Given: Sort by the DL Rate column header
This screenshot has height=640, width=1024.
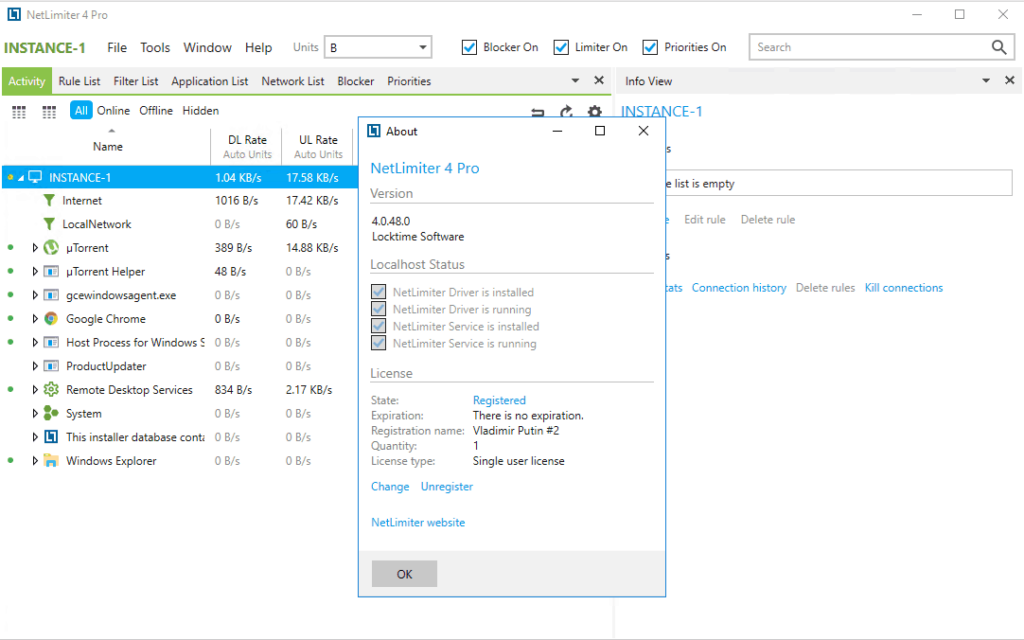Looking at the screenshot, I should (247, 146).
